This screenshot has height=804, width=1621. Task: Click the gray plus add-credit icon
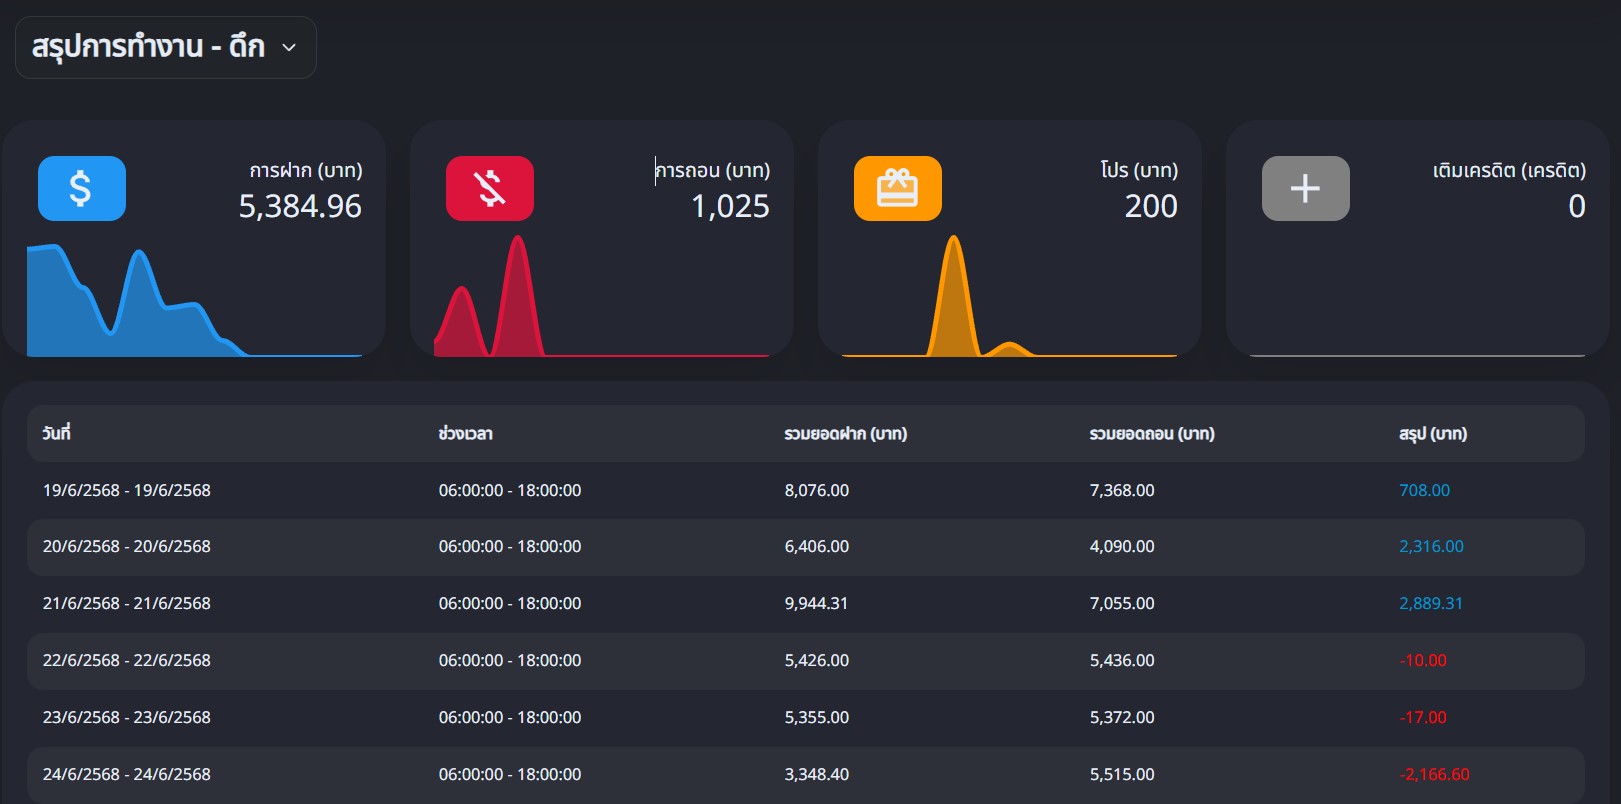click(x=1305, y=188)
